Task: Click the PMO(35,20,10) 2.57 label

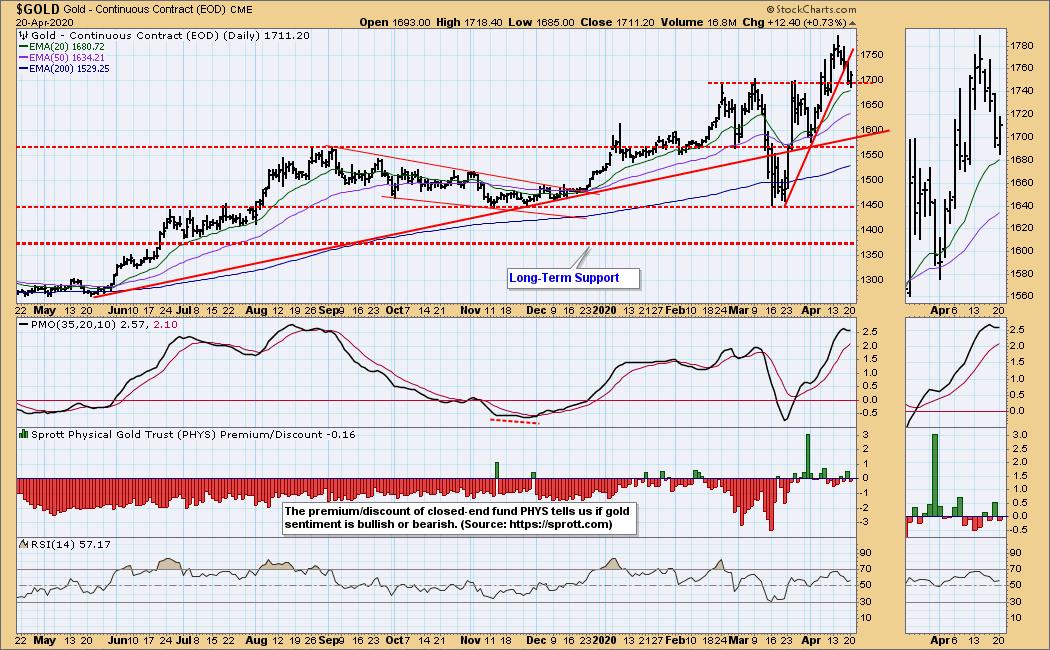Action: pyautogui.click(x=90, y=324)
